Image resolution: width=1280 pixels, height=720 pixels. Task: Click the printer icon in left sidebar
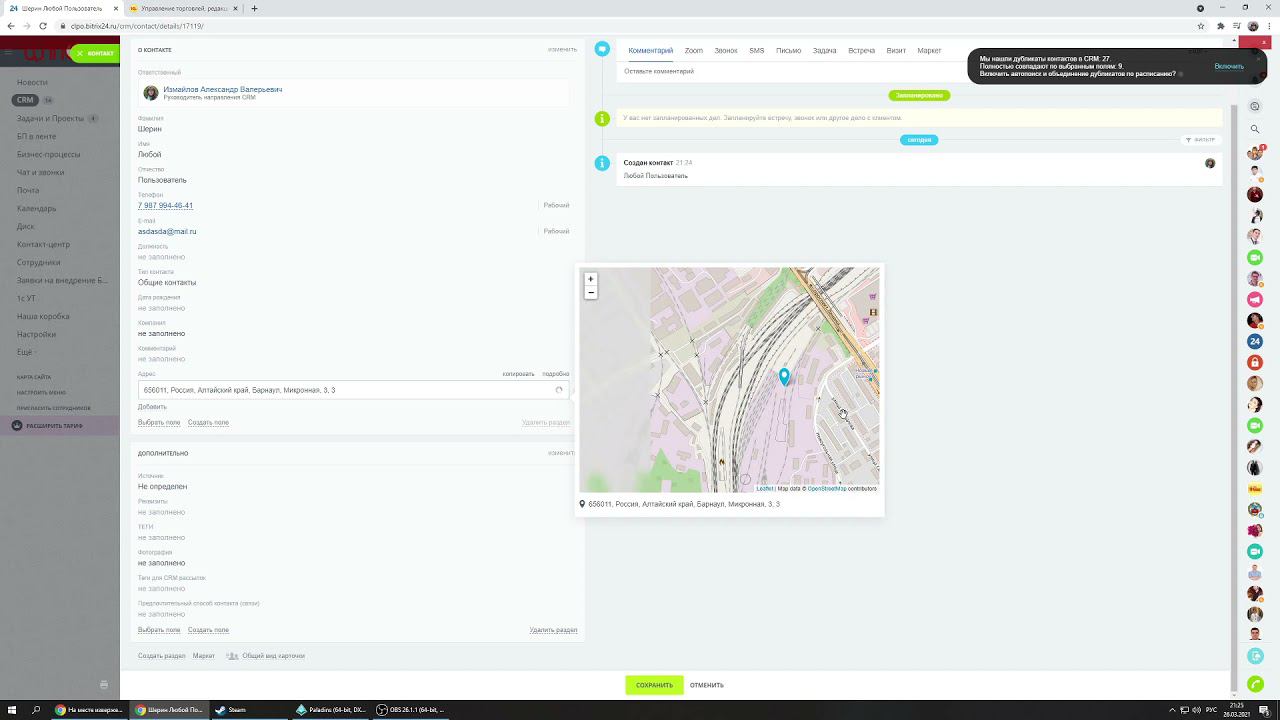tap(104, 685)
